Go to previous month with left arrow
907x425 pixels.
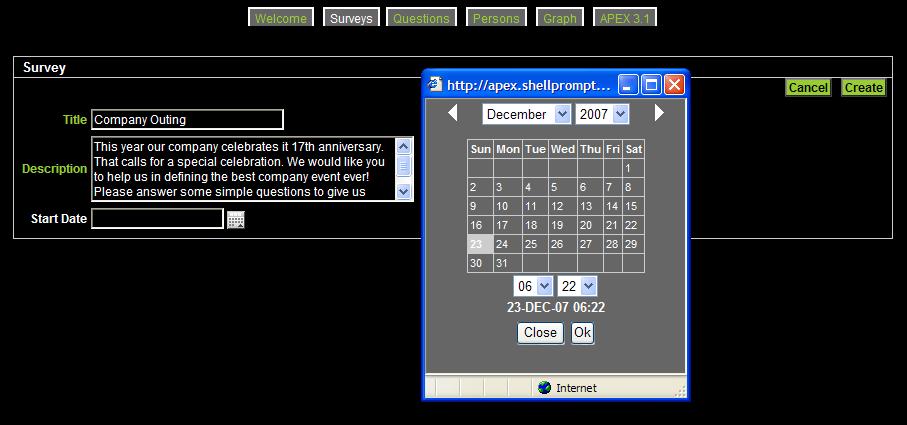(x=452, y=113)
